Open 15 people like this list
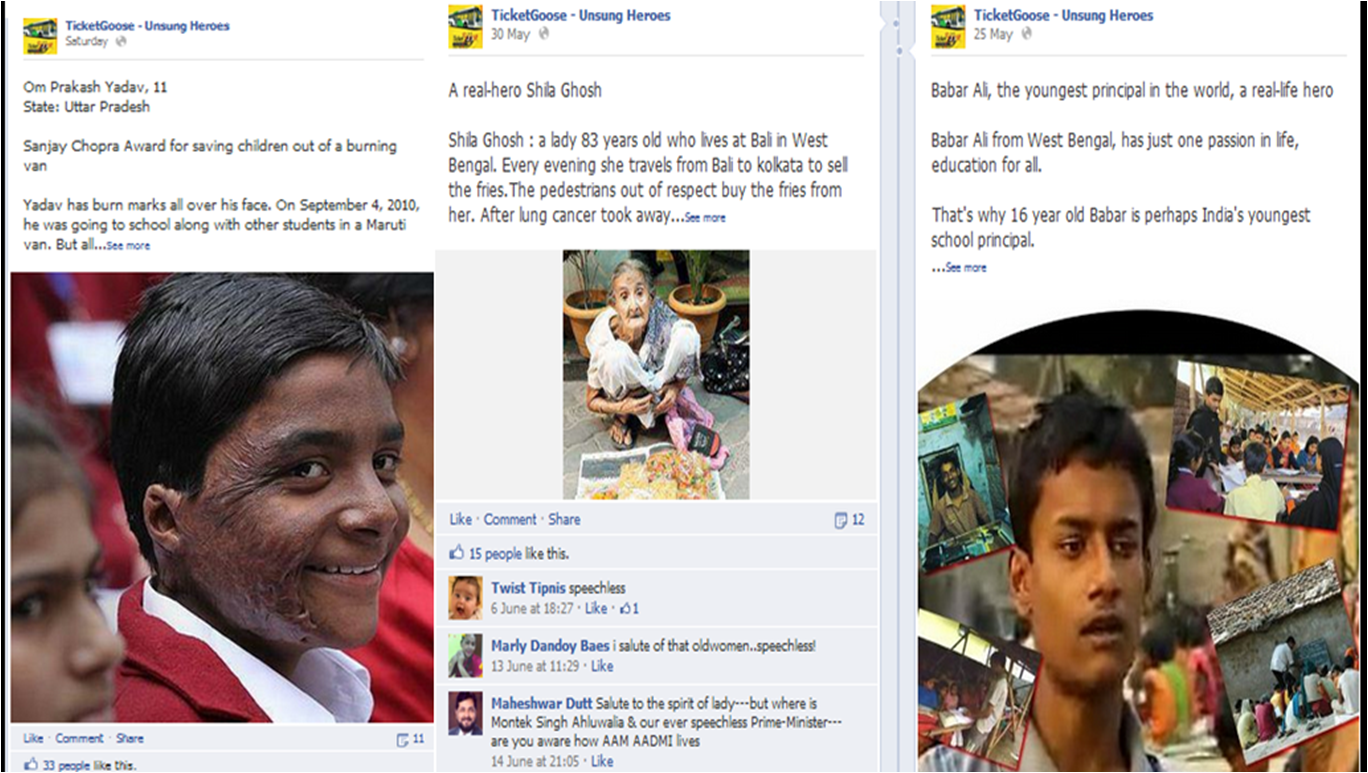The height and width of the screenshot is (773, 1368). pyautogui.click(x=519, y=553)
